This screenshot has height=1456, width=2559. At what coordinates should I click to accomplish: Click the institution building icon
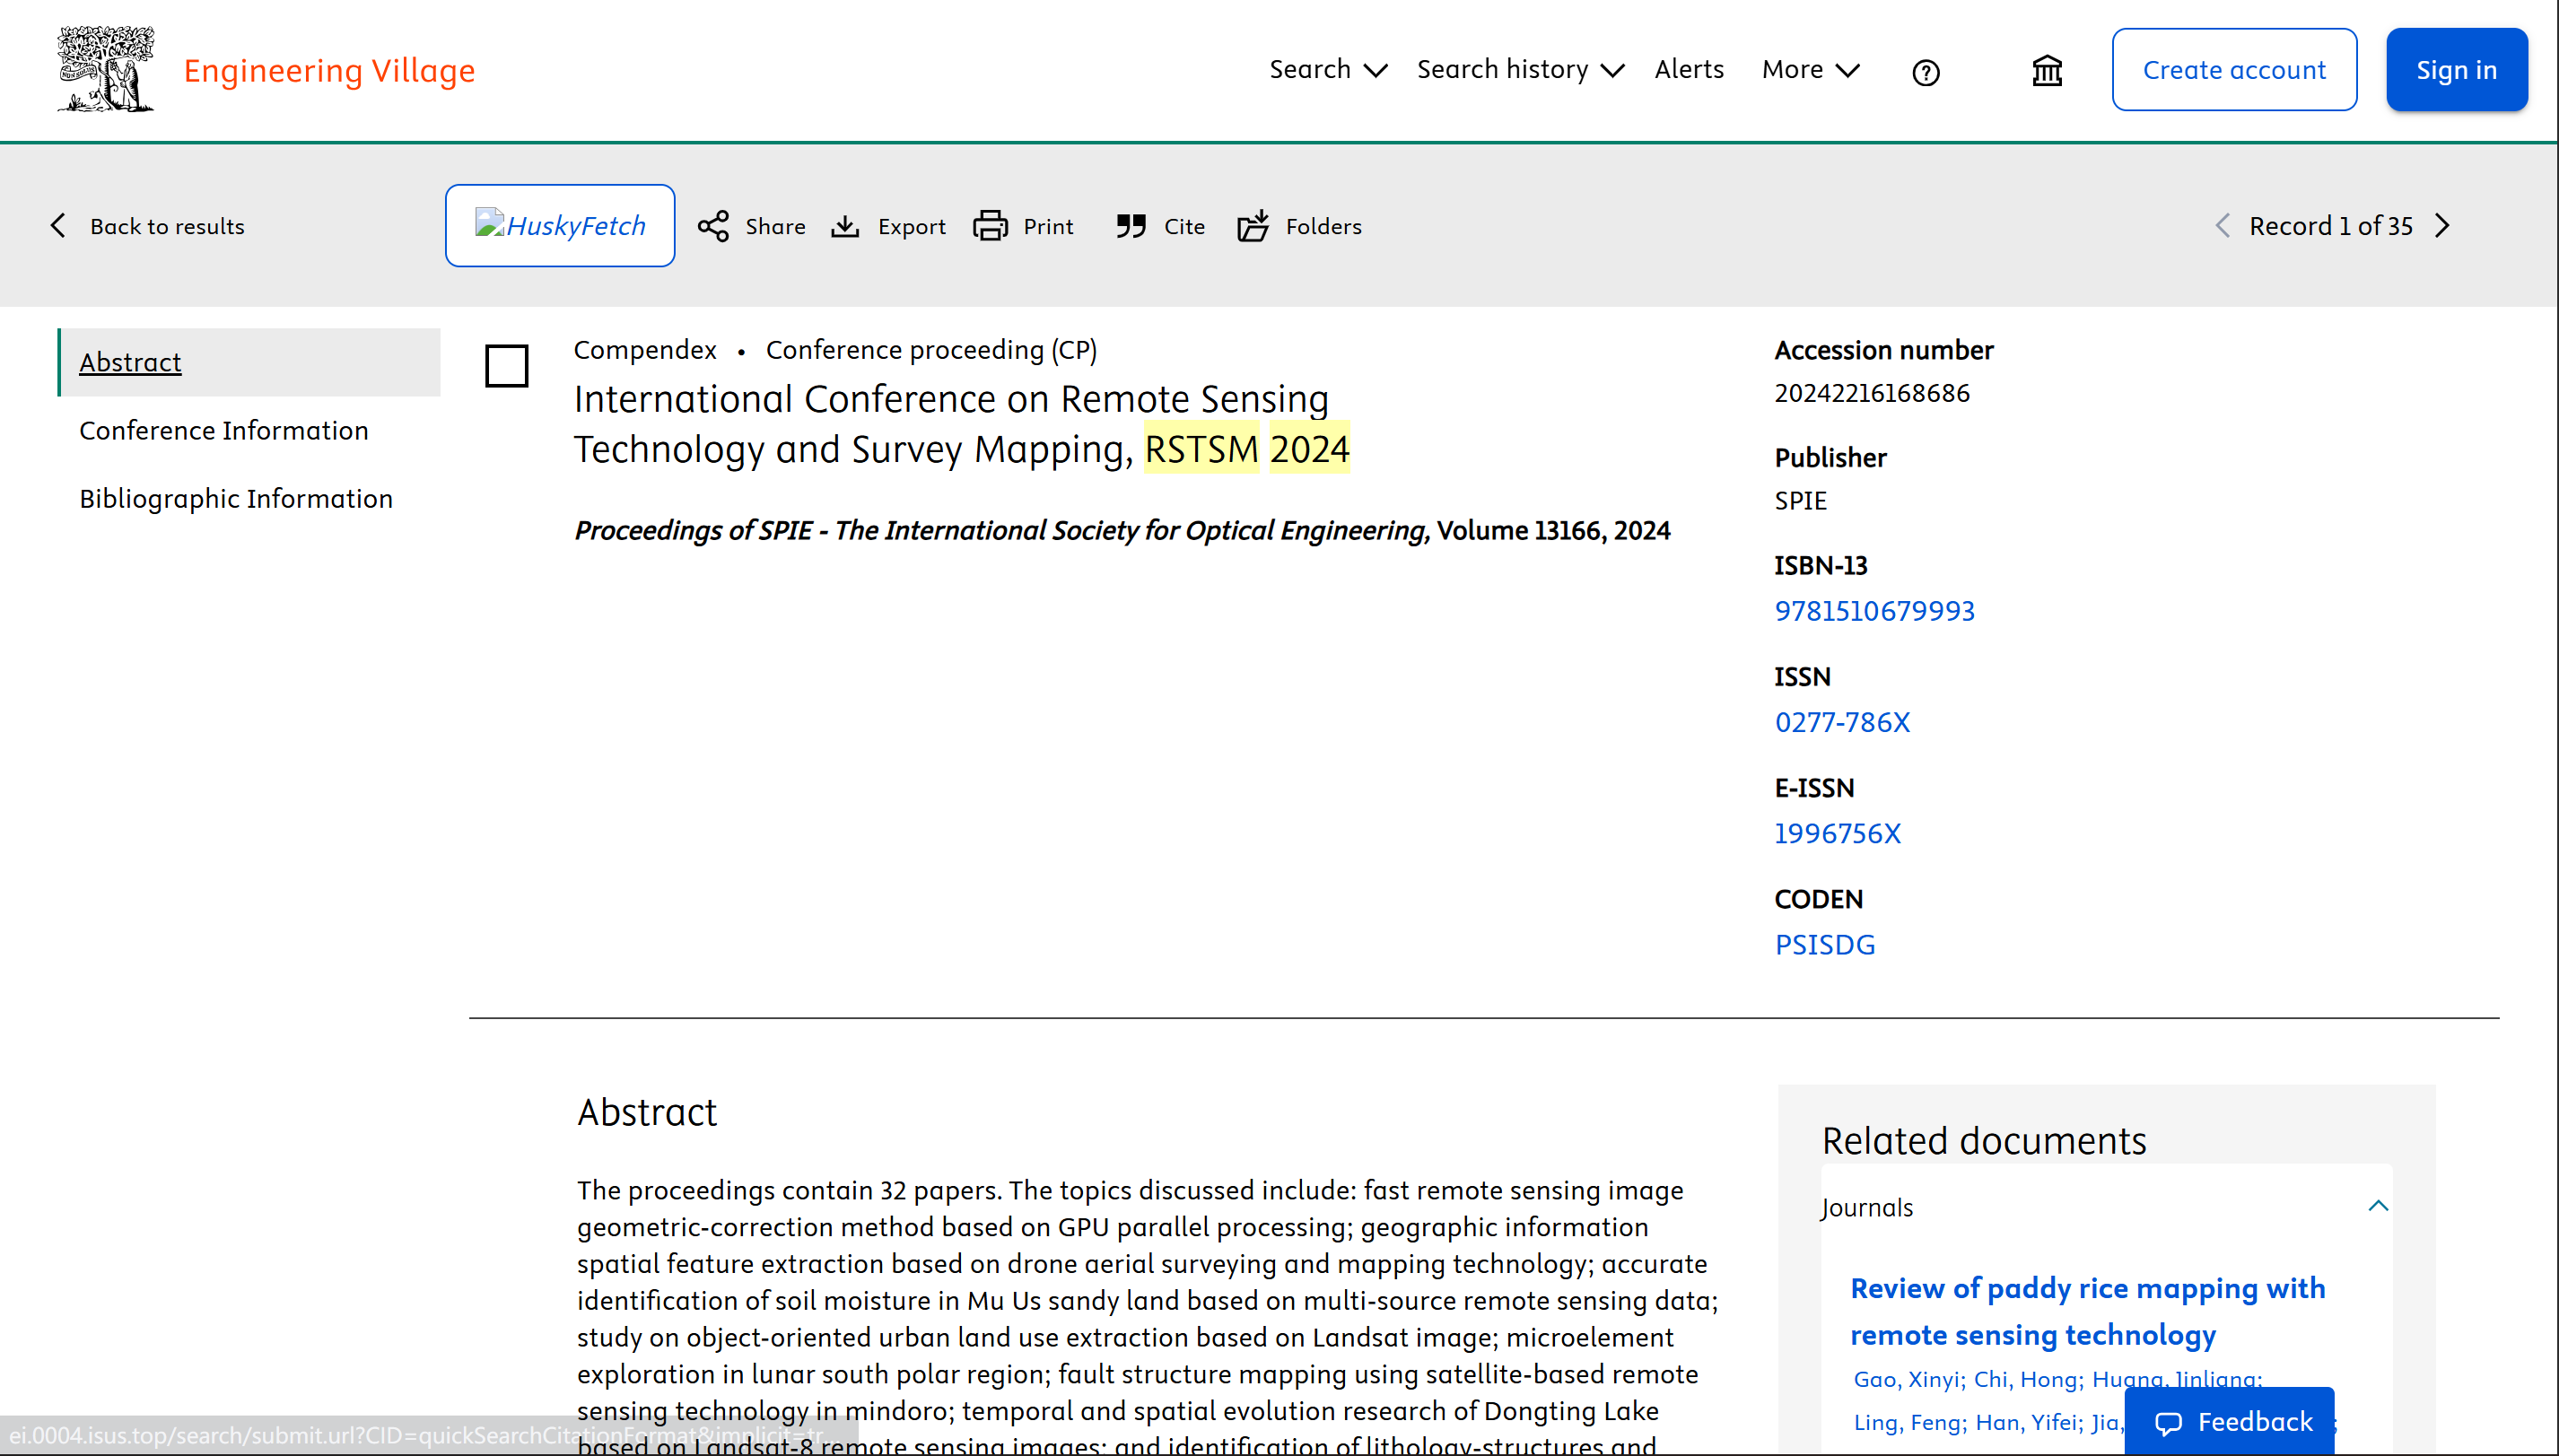(2047, 71)
